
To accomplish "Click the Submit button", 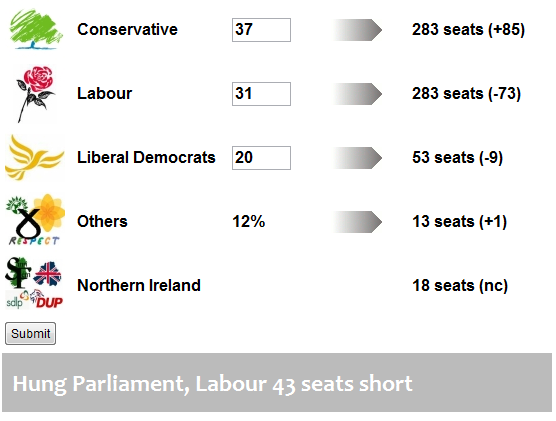I will [x=30, y=333].
